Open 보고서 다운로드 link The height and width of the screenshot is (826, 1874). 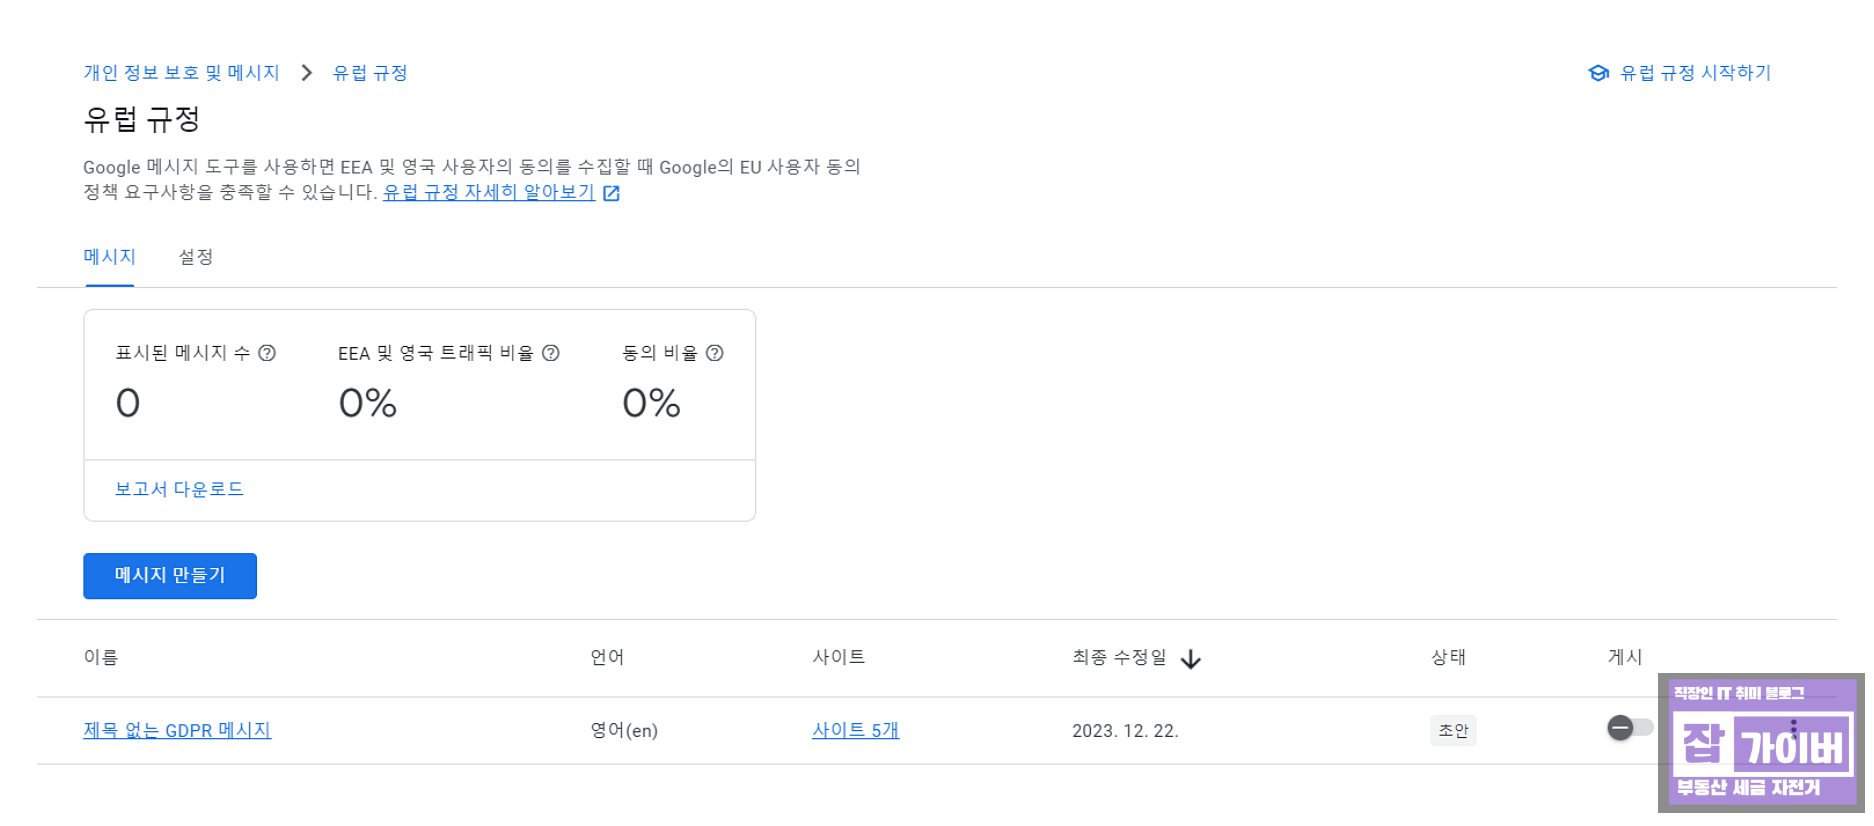[179, 489]
